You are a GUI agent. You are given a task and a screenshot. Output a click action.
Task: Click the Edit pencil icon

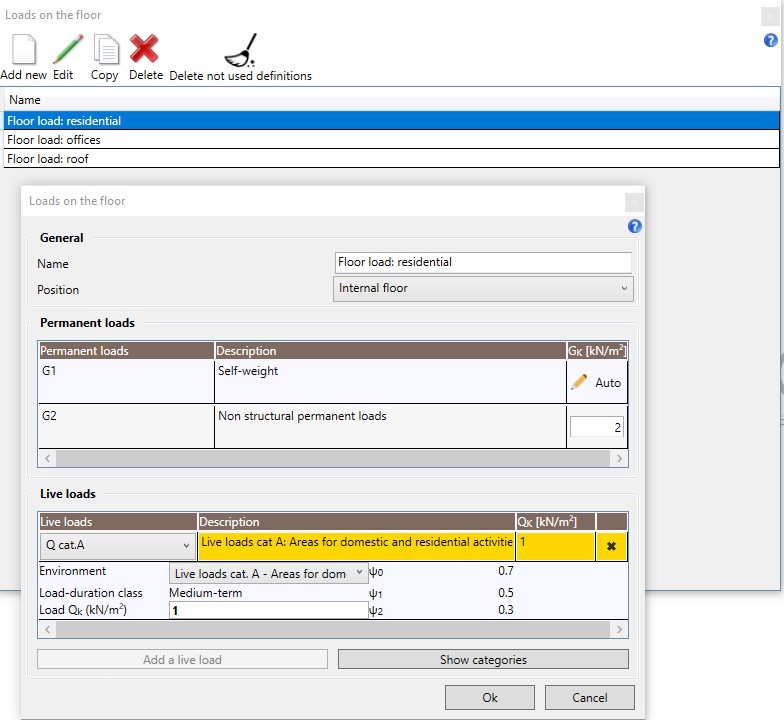[68, 49]
